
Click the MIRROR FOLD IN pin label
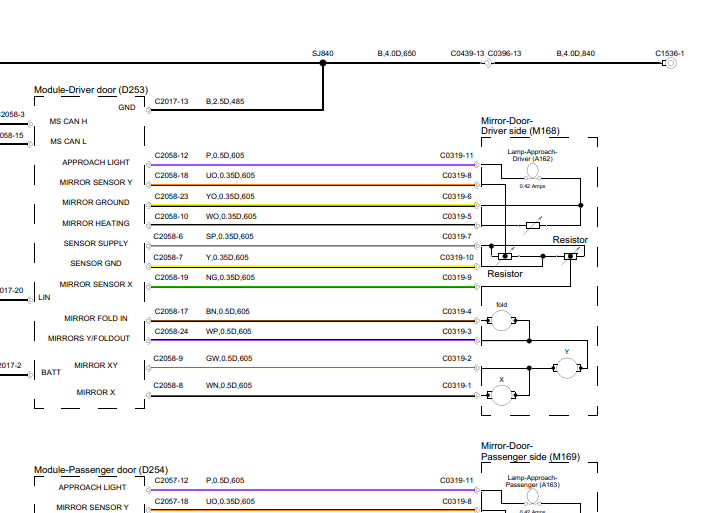96,318
